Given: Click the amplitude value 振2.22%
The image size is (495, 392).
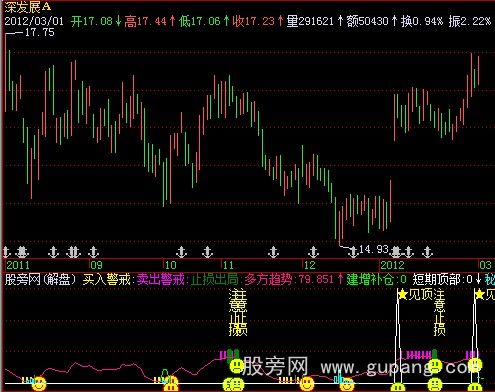Looking at the screenshot, I should point(470,21).
